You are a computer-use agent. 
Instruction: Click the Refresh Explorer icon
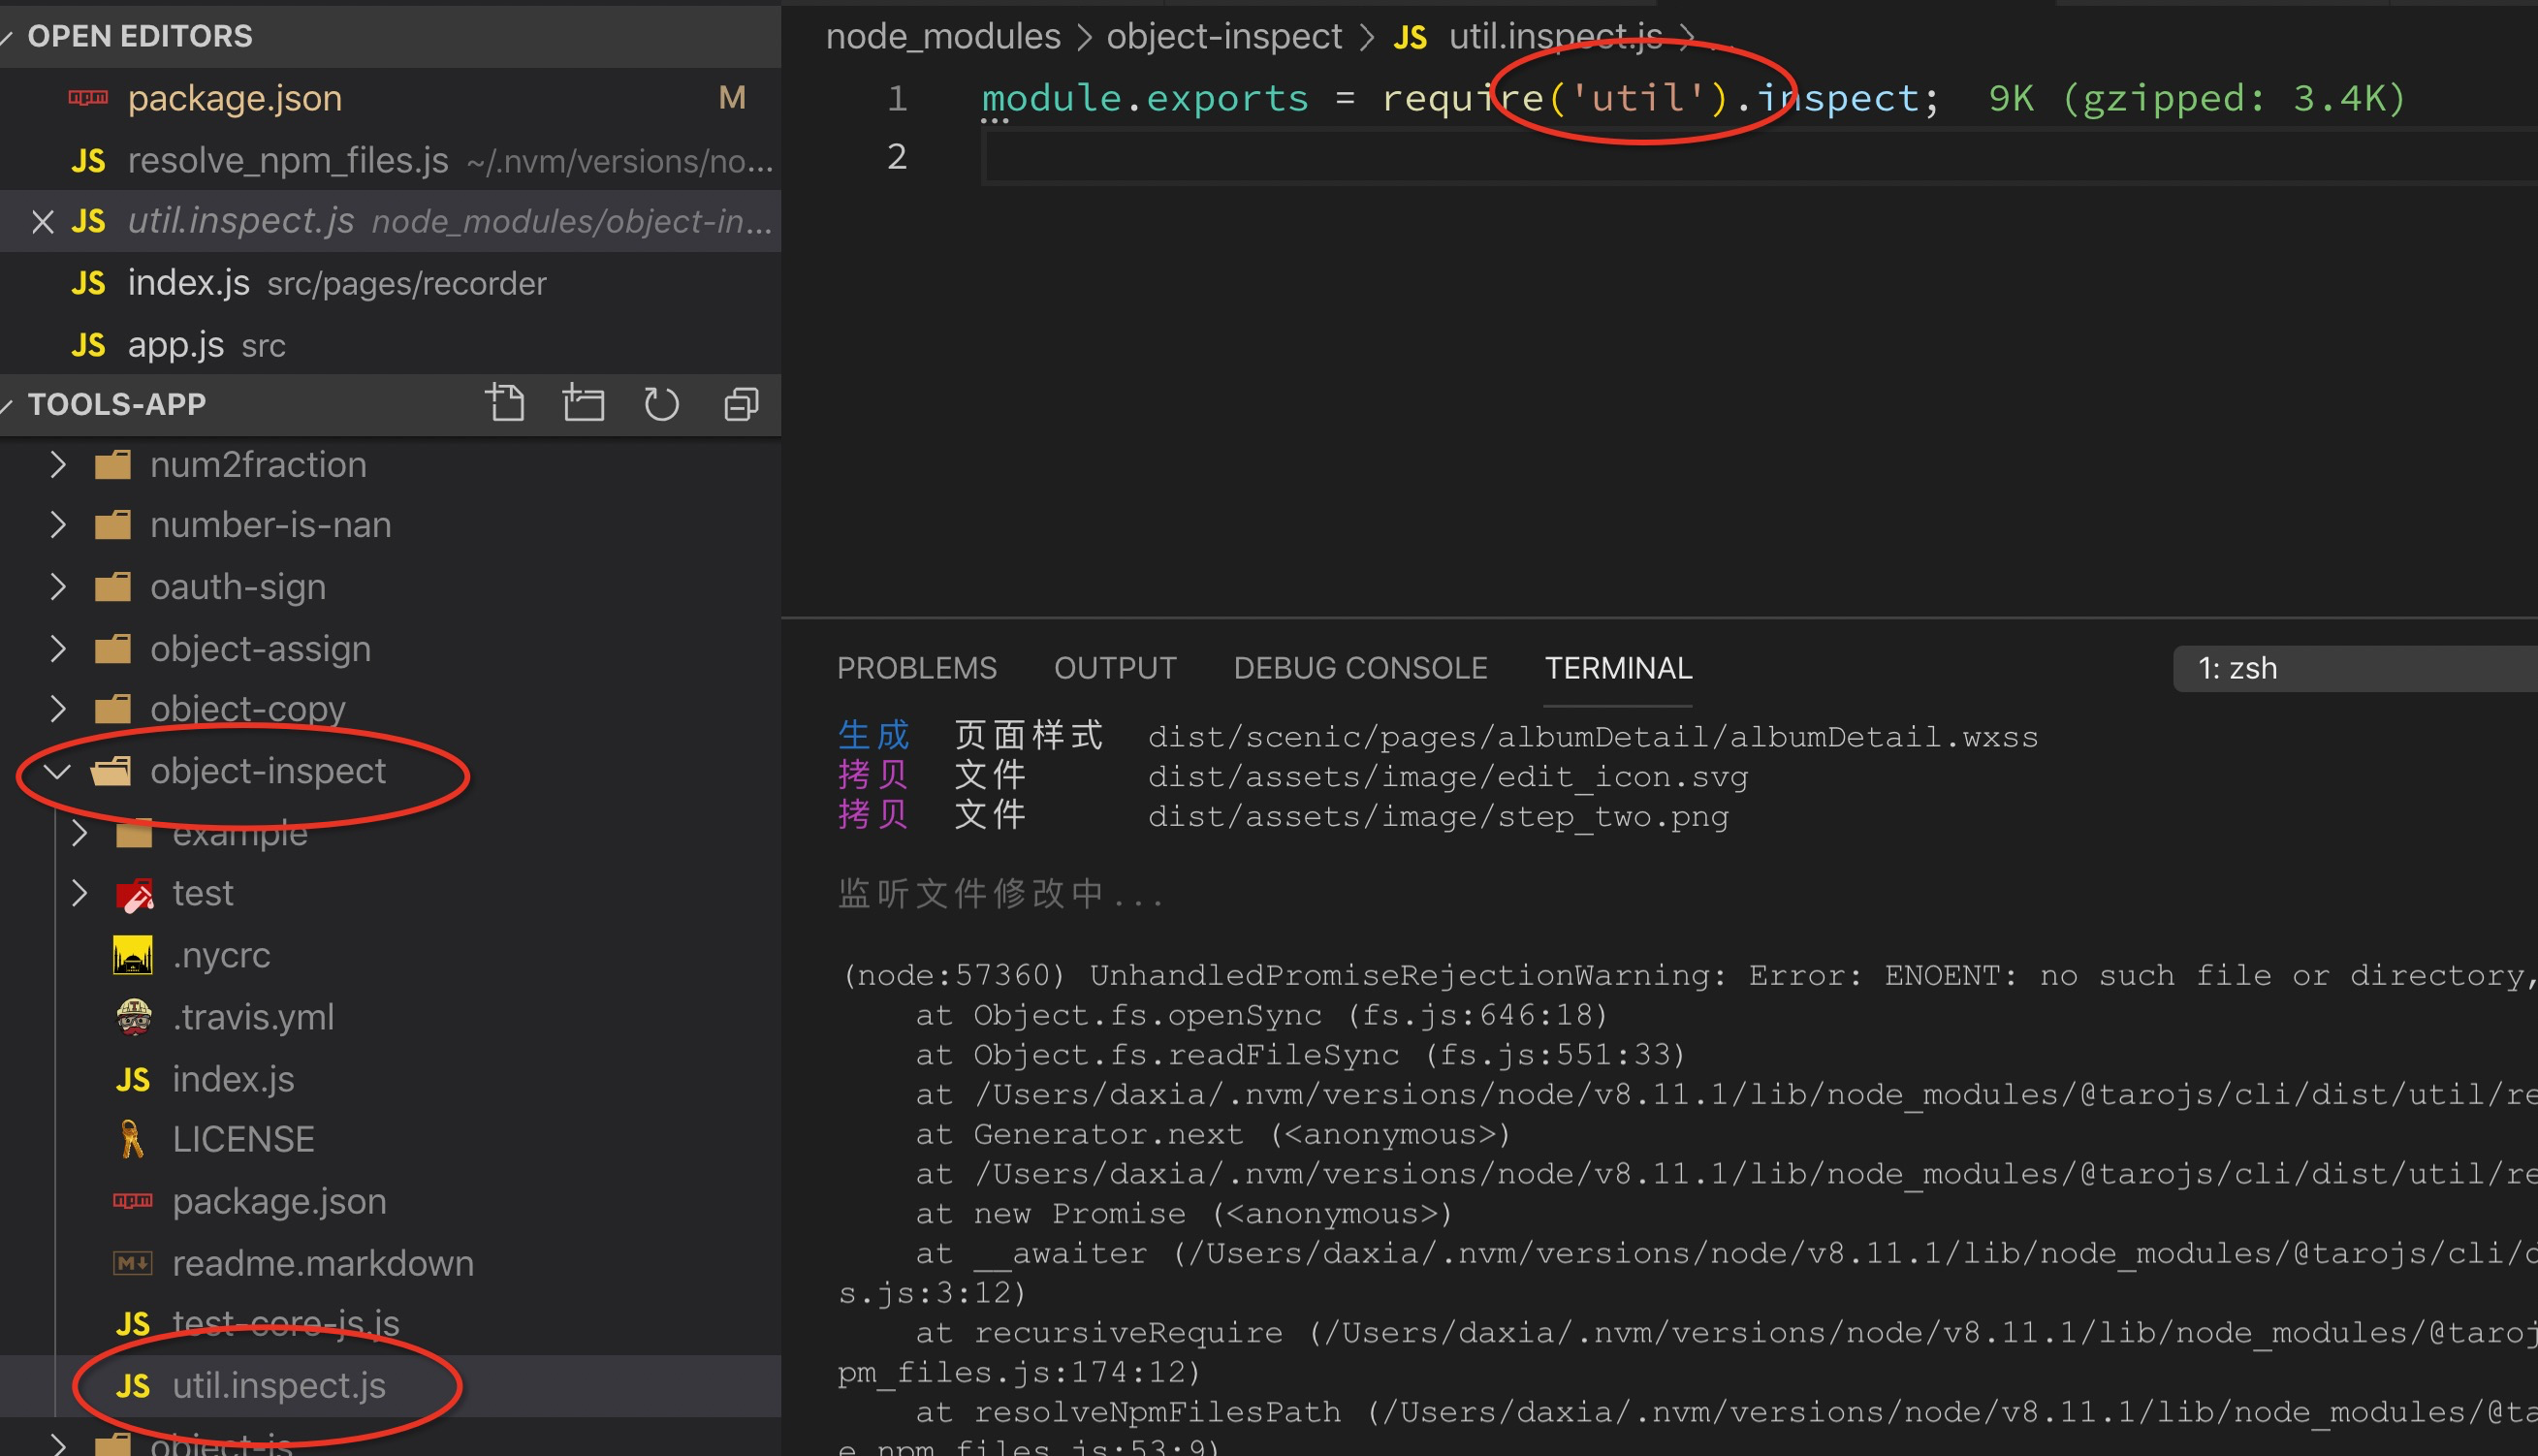pyautogui.click(x=661, y=403)
